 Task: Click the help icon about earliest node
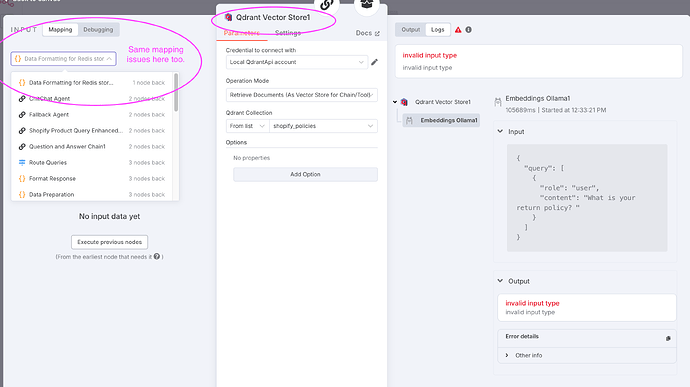coord(157,256)
